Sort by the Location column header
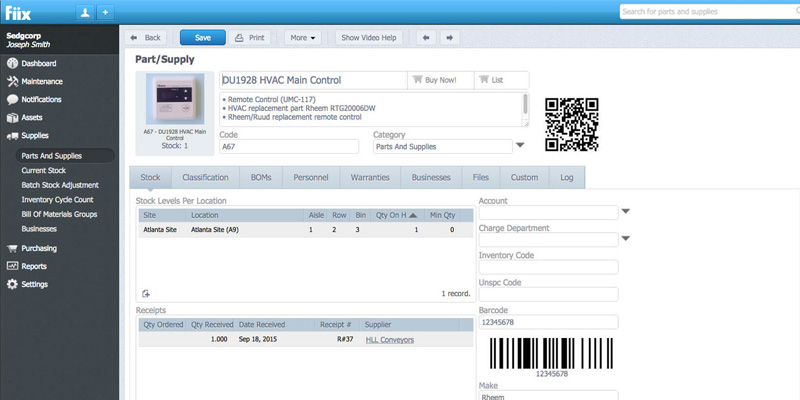The height and width of the screenshot is (400, 800). pos(245,215)
